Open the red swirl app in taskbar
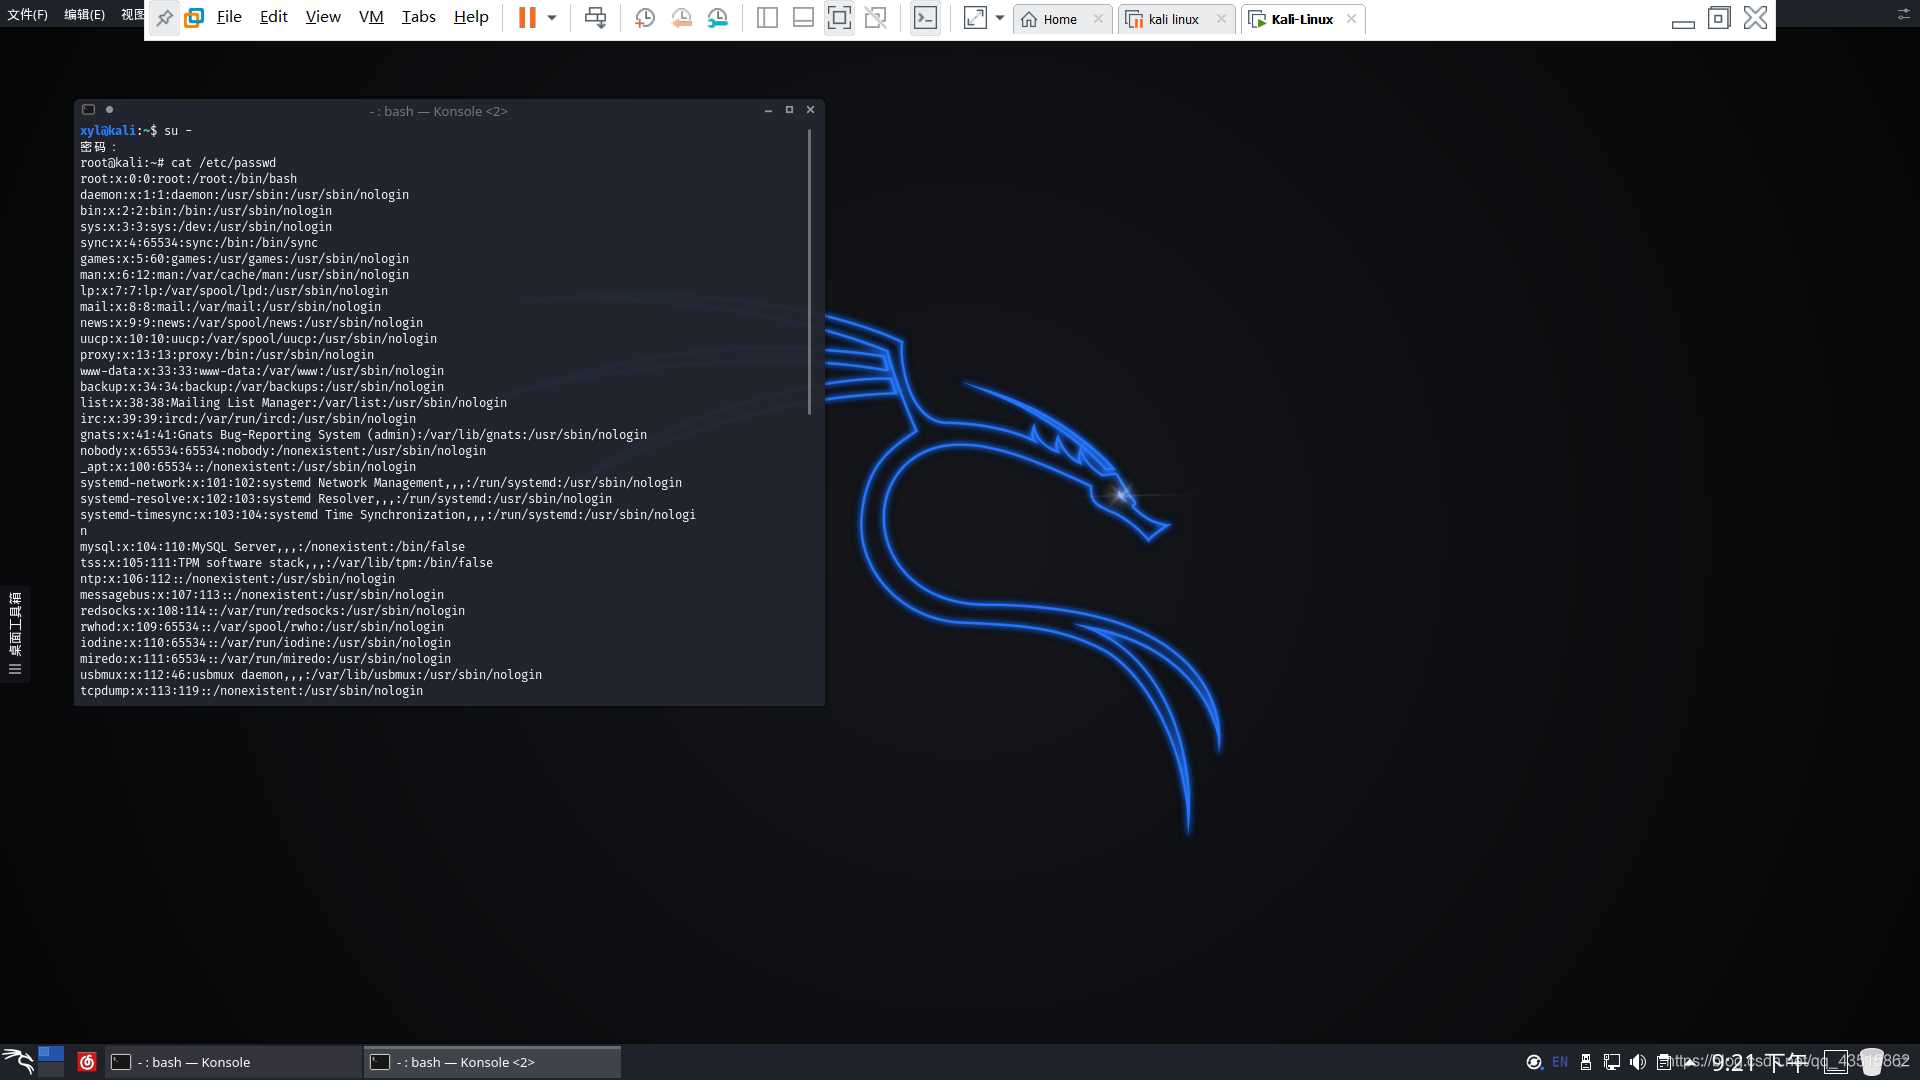This screenshot has height=1080, width=1920. point(87,1062)
